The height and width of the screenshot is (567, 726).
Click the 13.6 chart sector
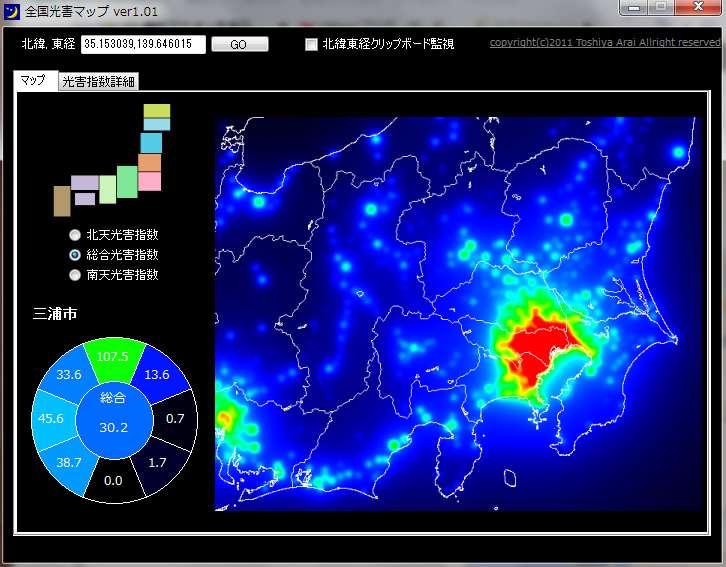(x=160, y=374)
